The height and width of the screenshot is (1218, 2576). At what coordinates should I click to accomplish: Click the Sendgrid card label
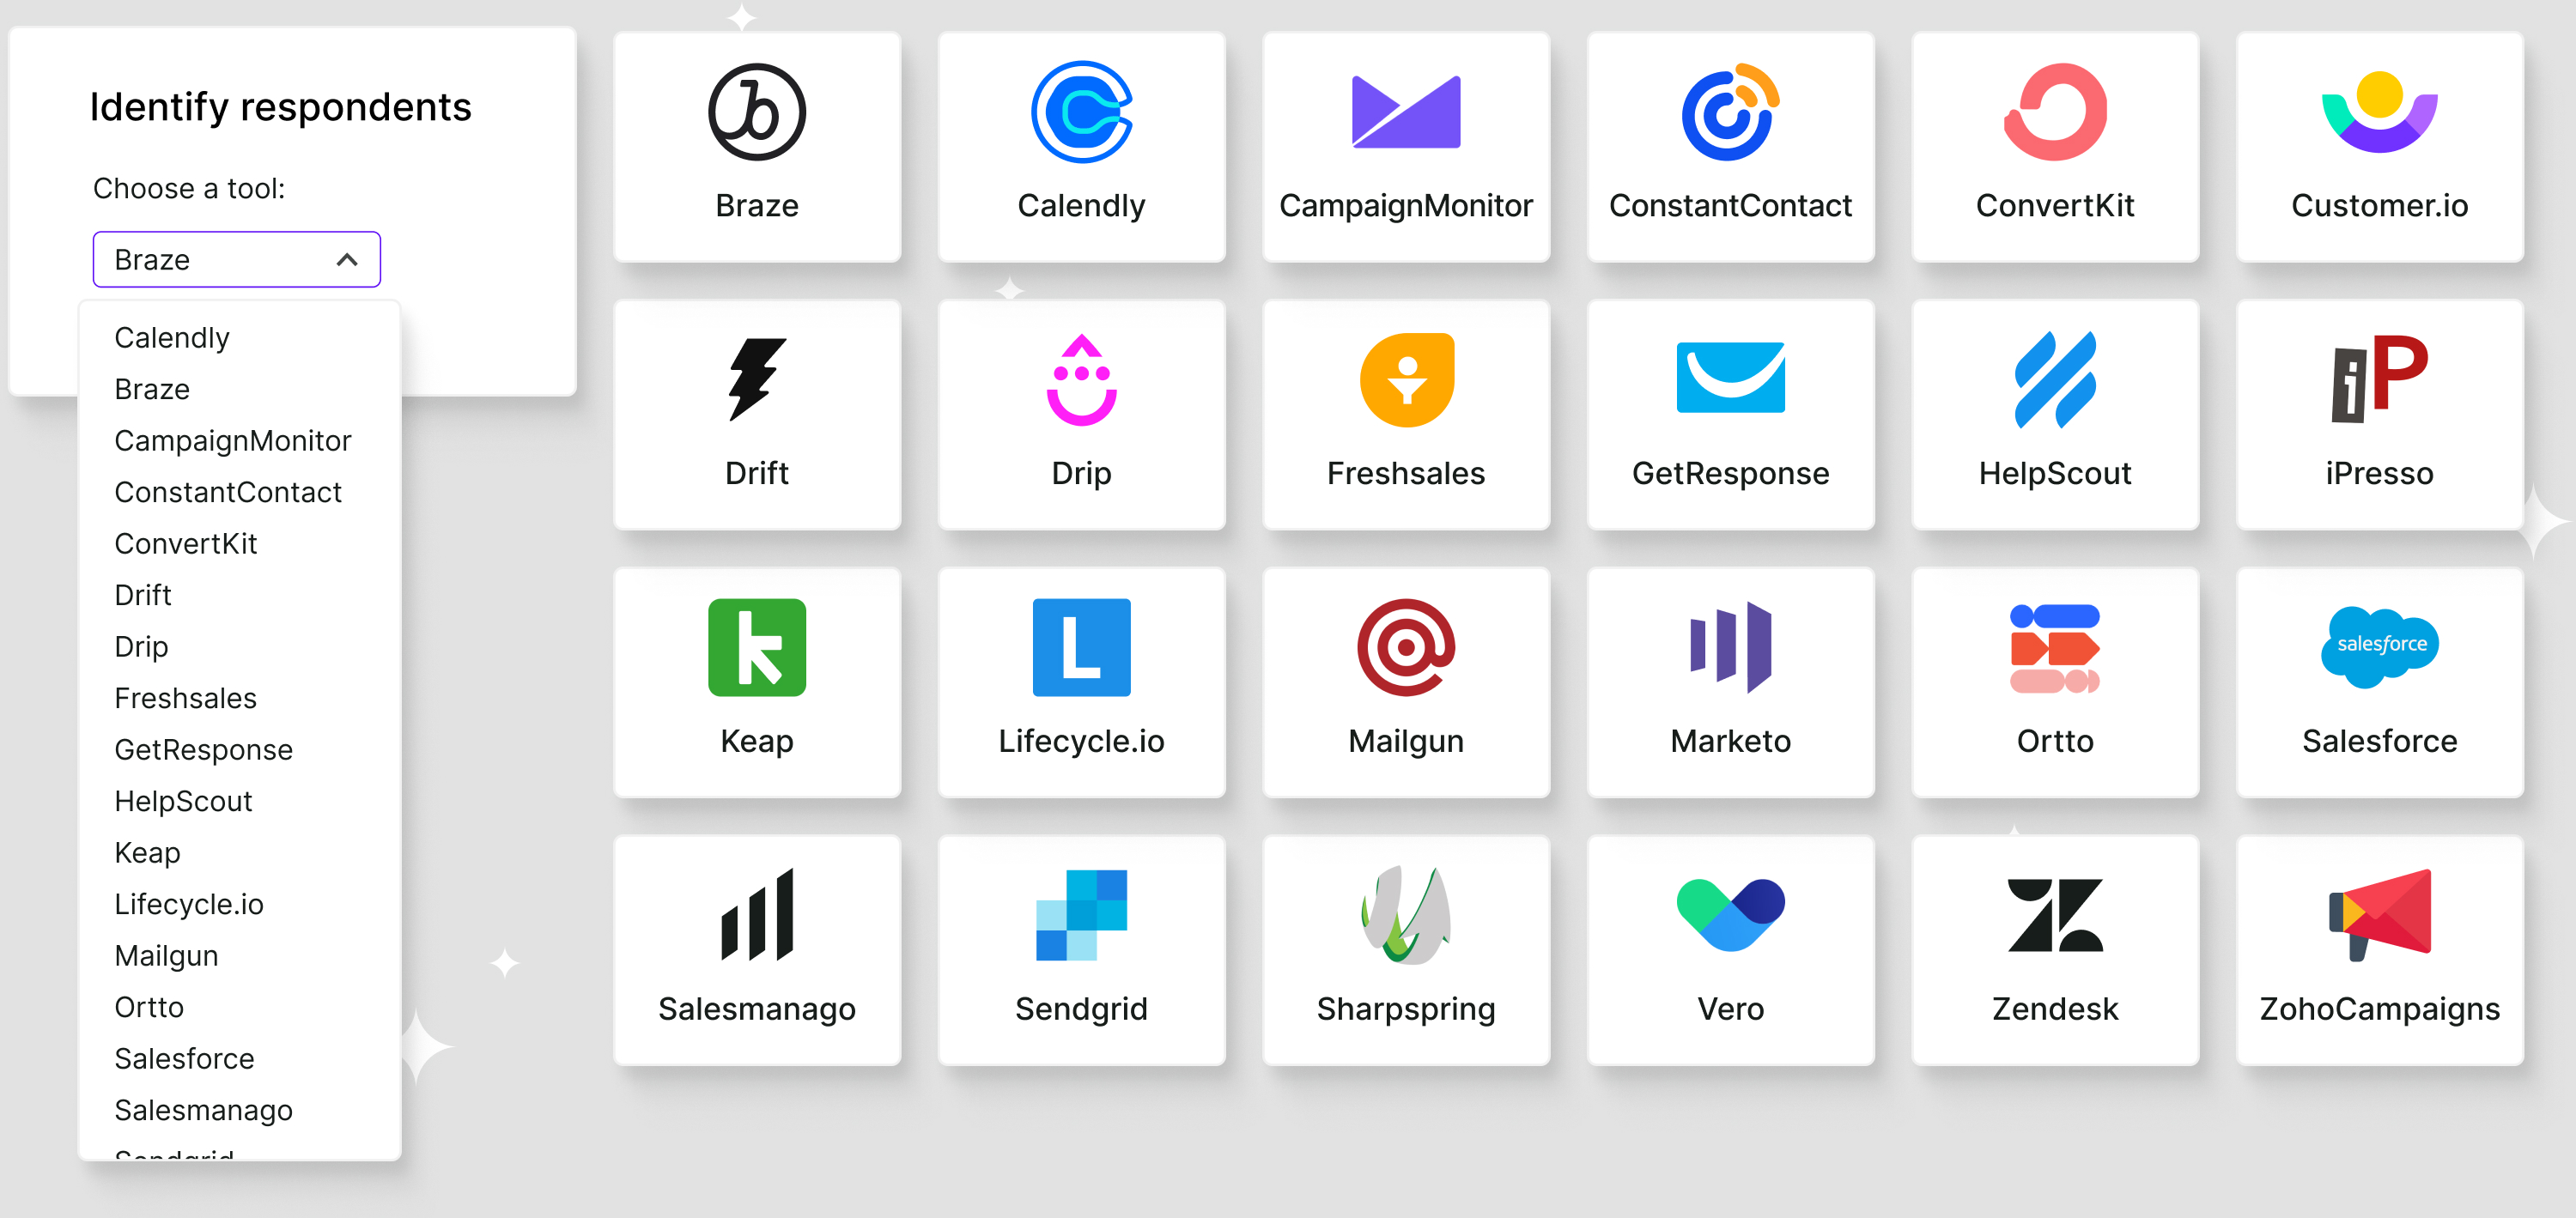point(1081,1009)
